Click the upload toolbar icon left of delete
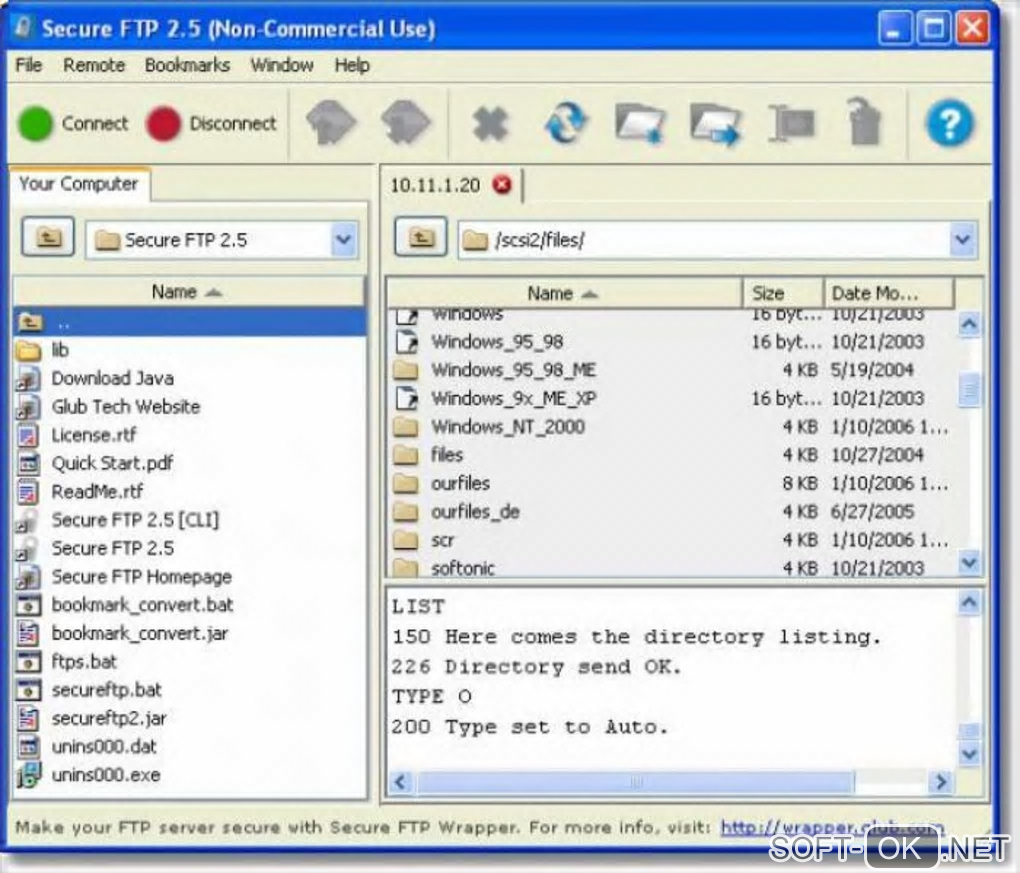 pos(331,122)
